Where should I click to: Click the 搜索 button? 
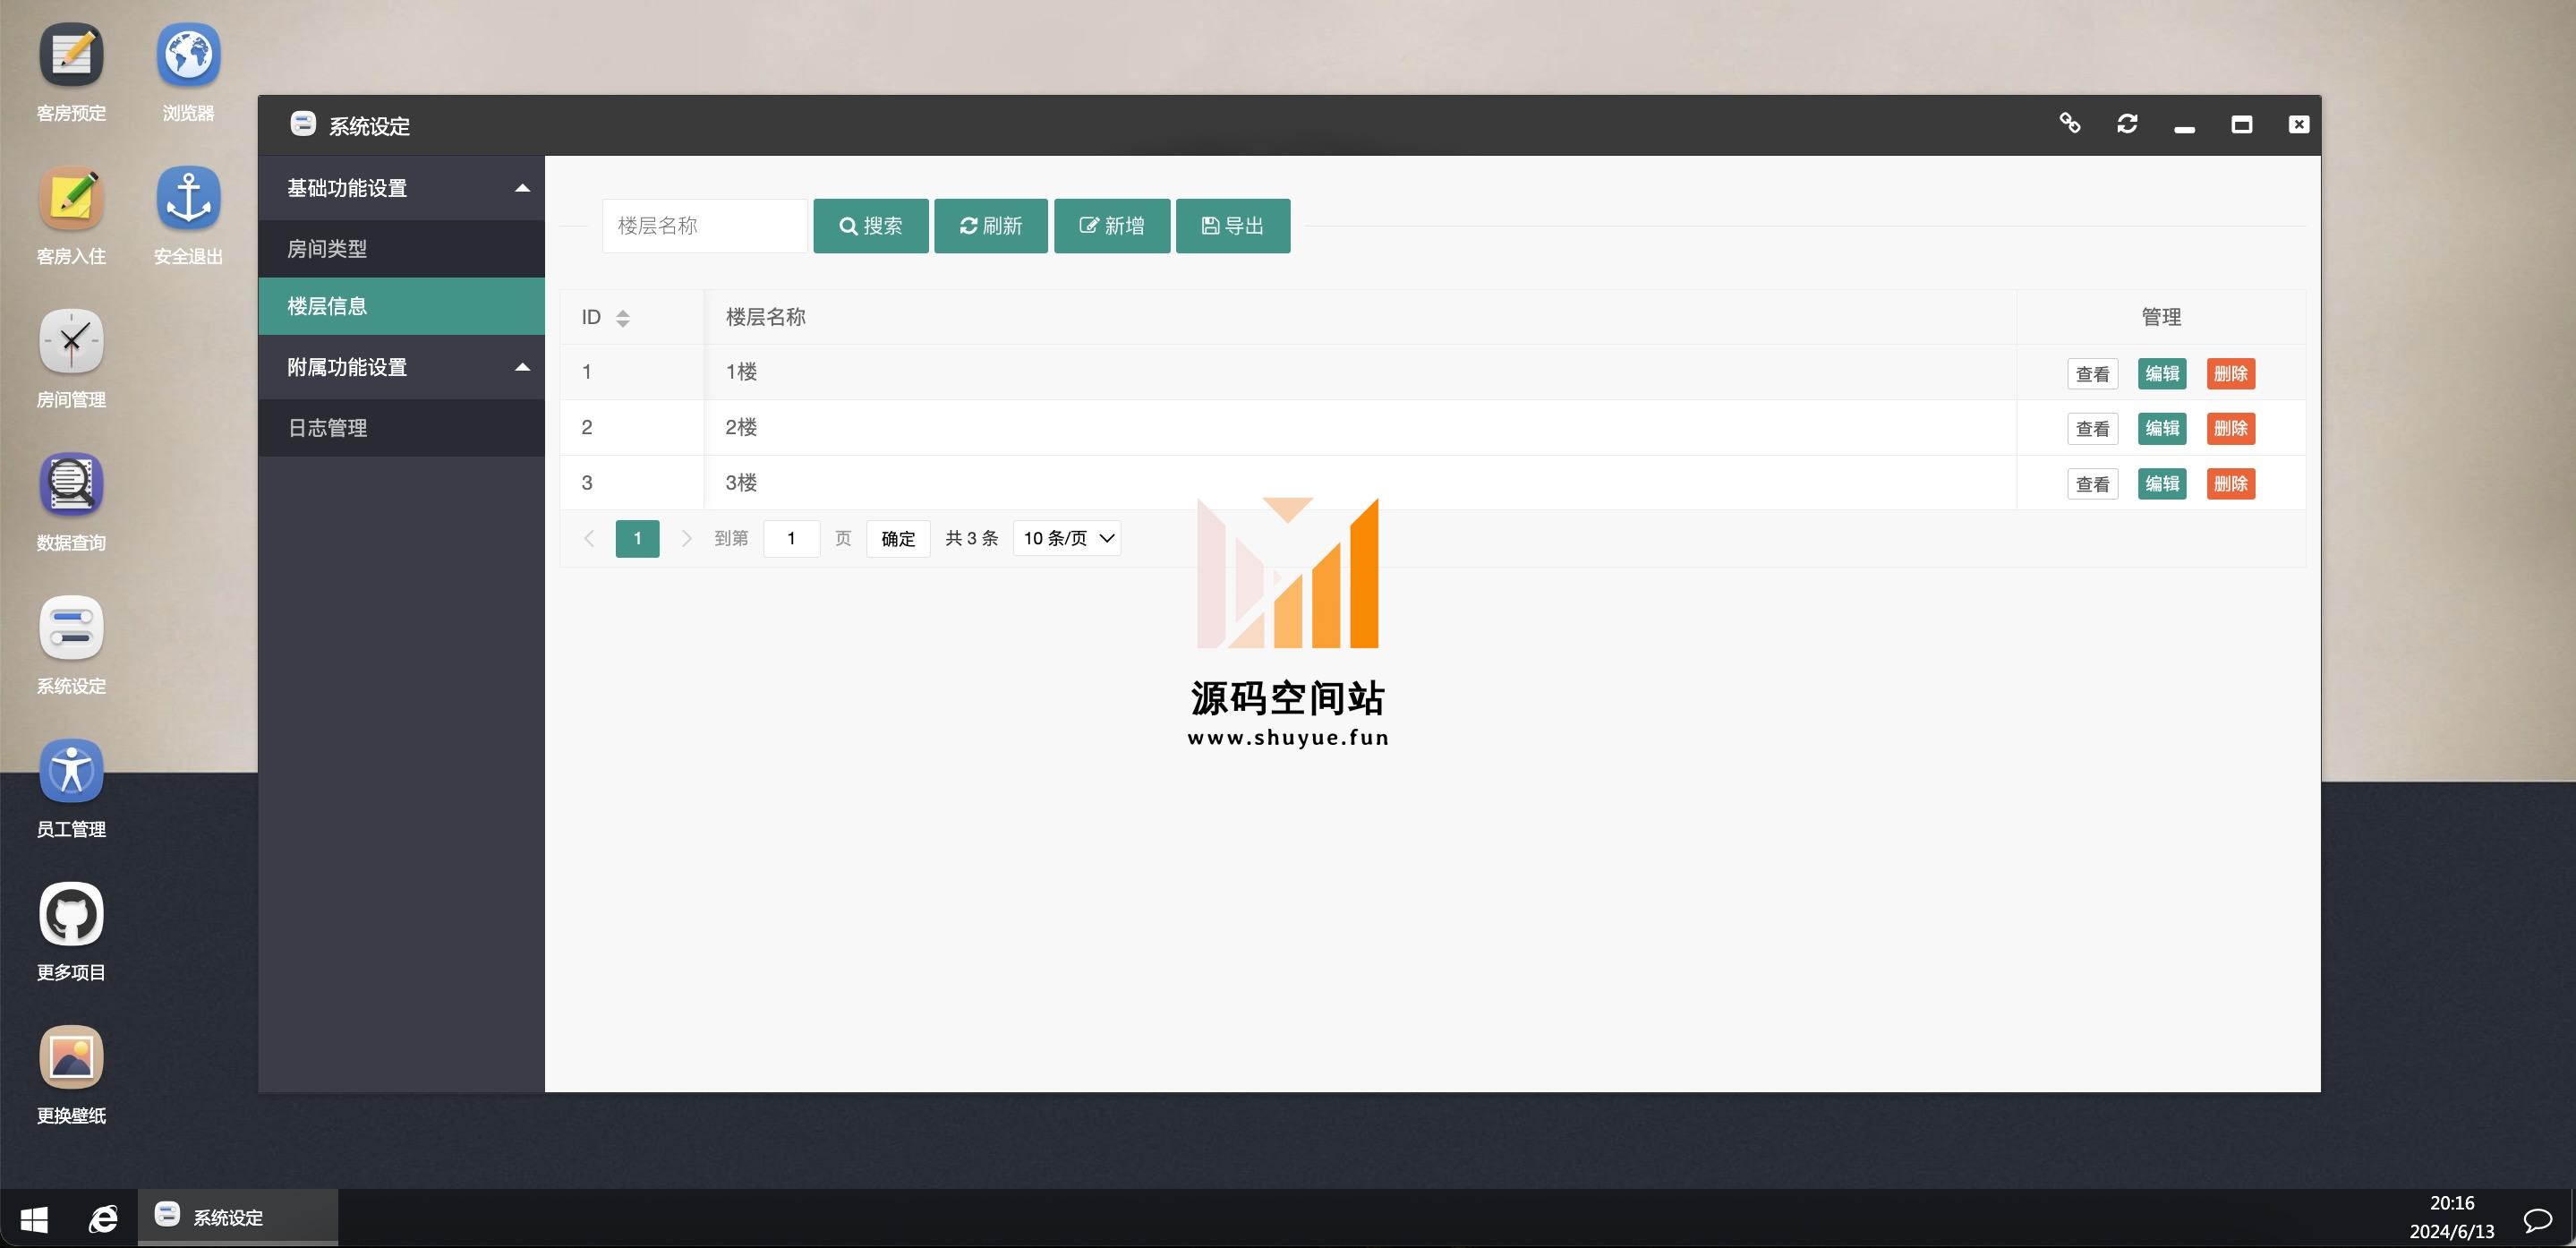click(870, 226)
